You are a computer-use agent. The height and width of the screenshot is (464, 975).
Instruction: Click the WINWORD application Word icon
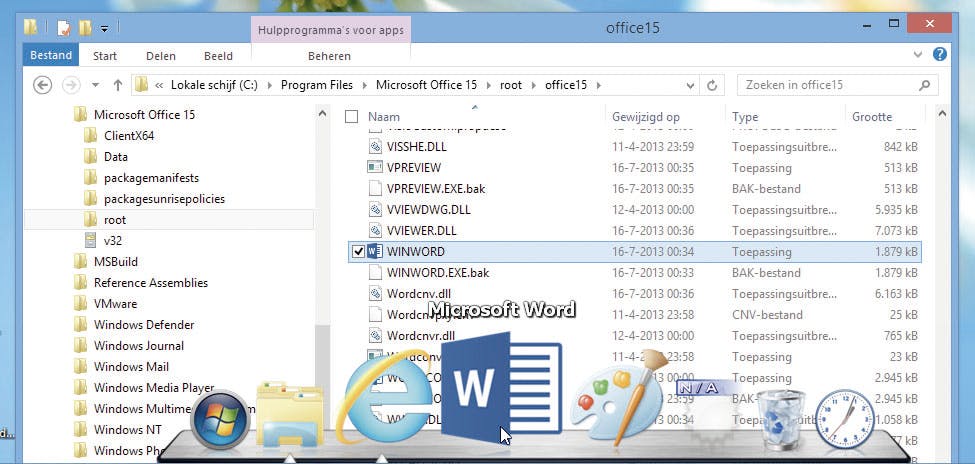tap(374, 251)
